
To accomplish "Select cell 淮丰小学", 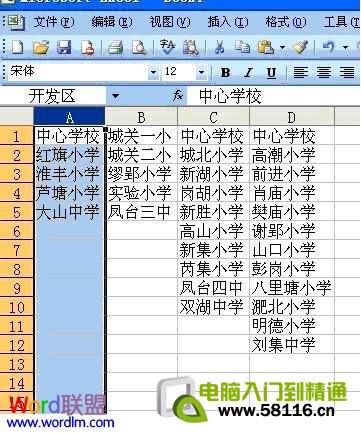I will (69, 174).
